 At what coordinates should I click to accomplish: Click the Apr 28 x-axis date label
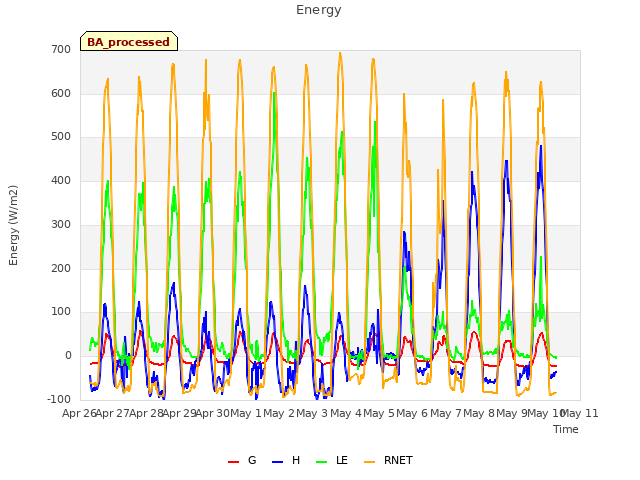[146, 413]
